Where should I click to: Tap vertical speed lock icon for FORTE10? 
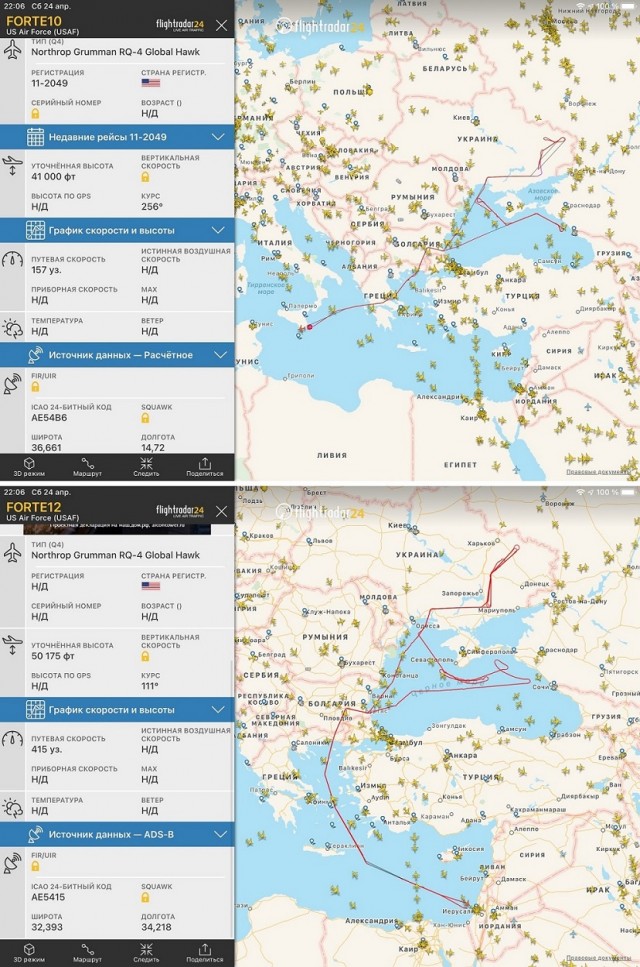[x=145, y=177]
